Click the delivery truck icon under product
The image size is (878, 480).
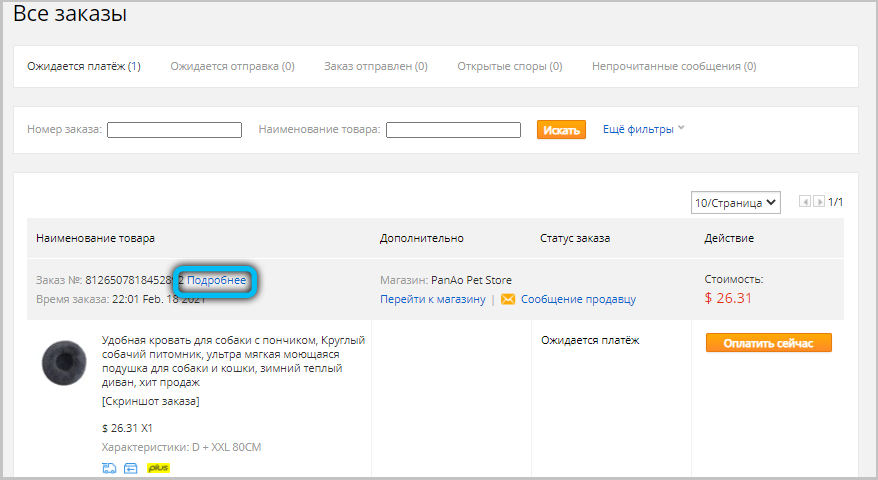point(108,467)
